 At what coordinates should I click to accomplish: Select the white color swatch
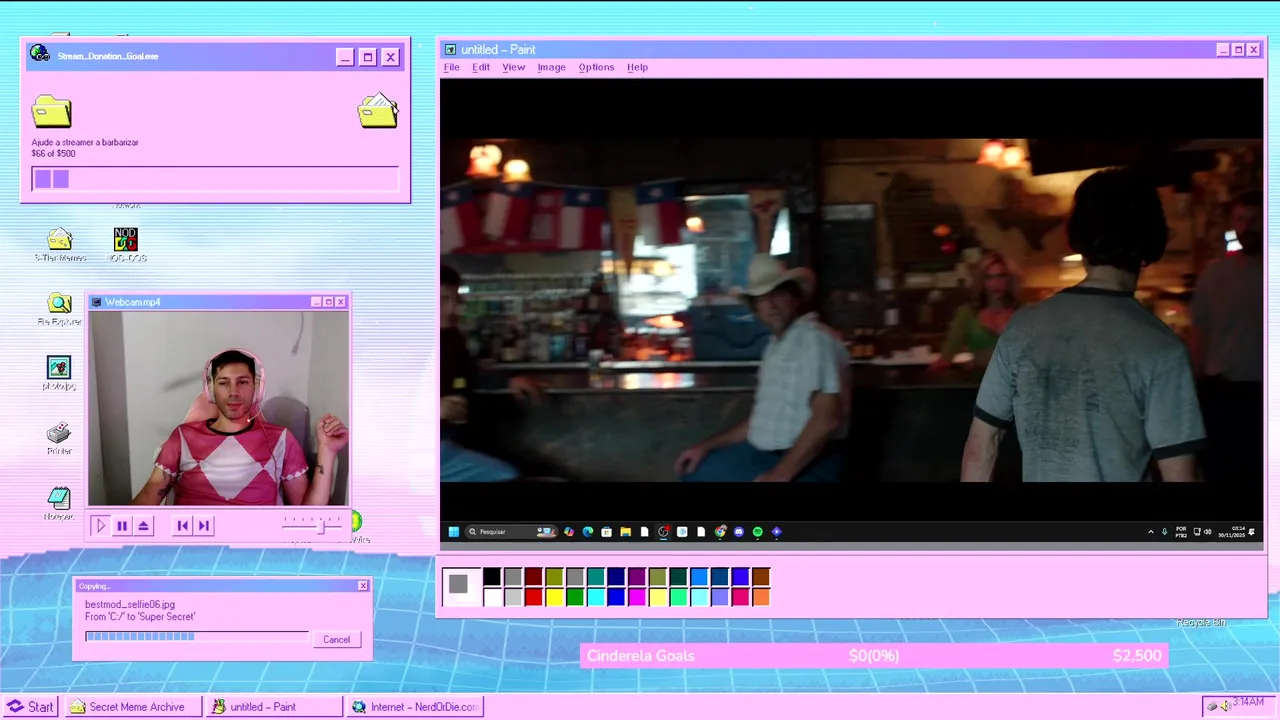point(491,597)
